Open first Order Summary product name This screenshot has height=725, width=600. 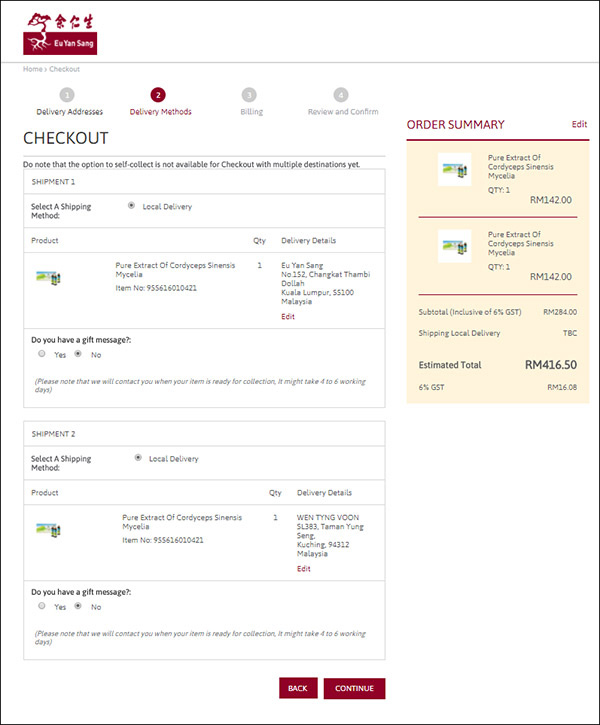(x=520, y=166)
